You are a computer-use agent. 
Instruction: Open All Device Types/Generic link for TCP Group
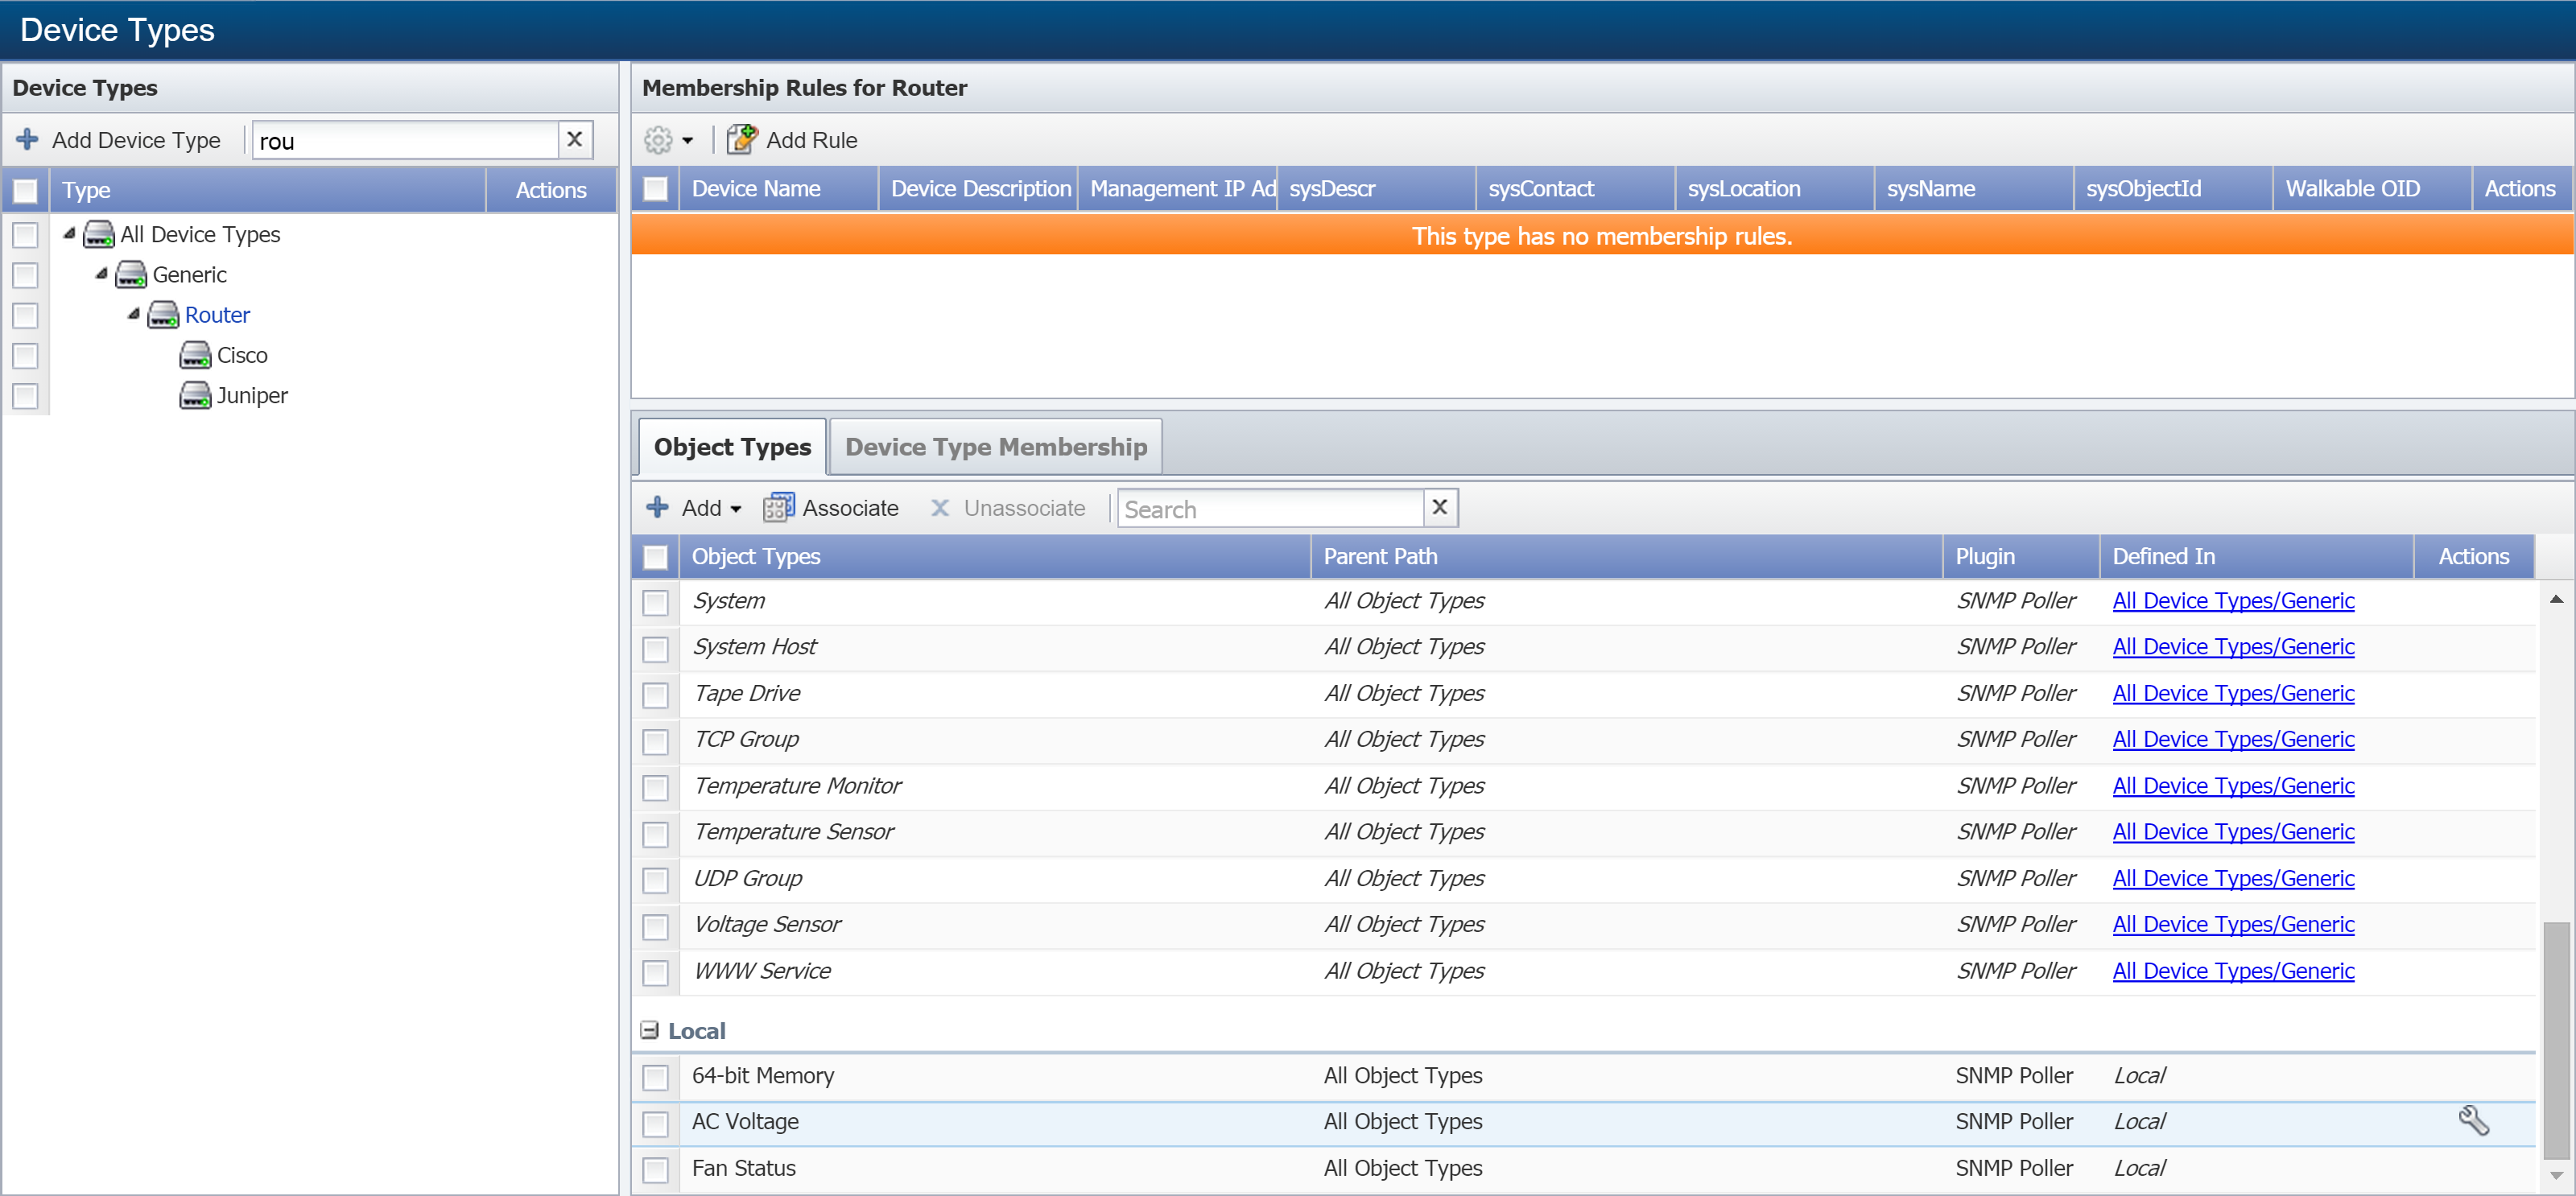click(2233, 739)
